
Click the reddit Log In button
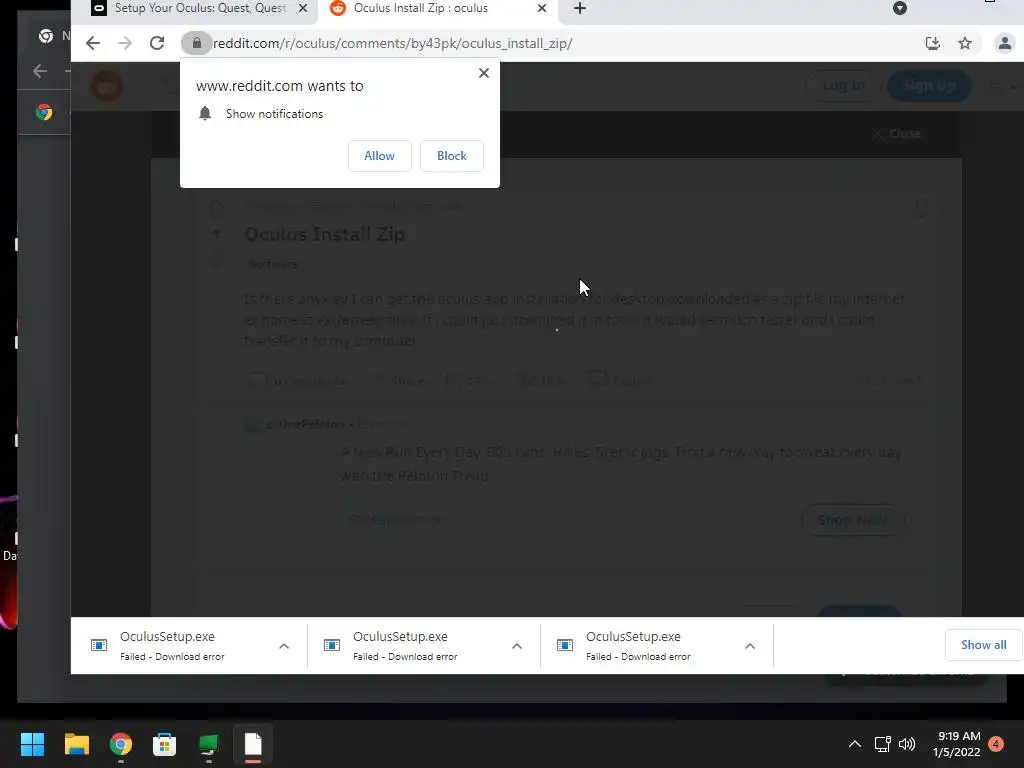(844, 86)
